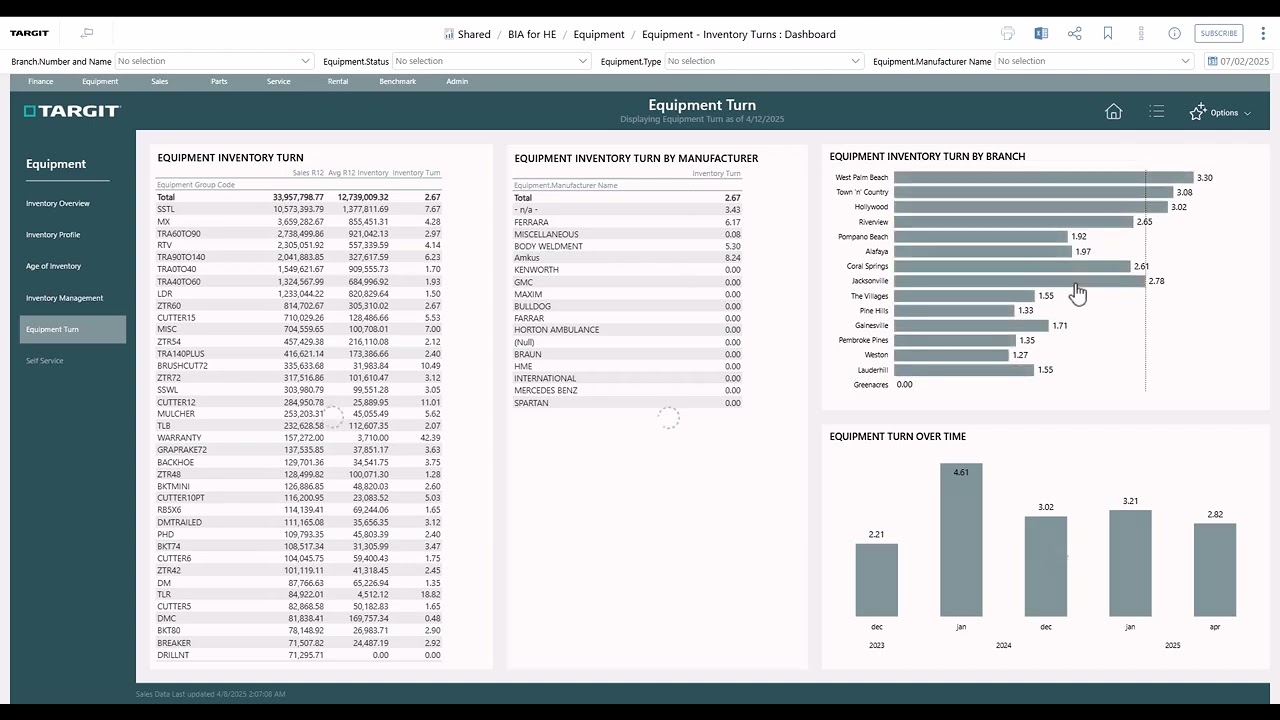Switch to the Parts tab
The image size is (1280, 720).
point(219,82)
